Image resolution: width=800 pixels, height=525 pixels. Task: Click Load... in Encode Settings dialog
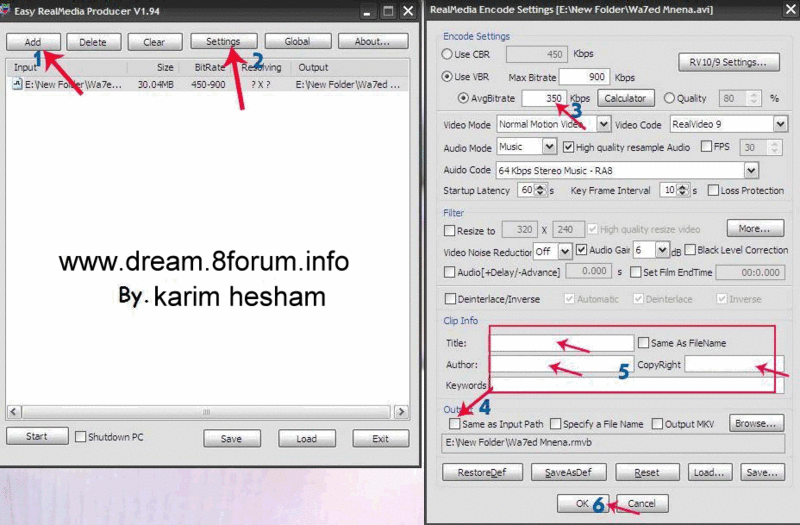(x=710, y=472)
